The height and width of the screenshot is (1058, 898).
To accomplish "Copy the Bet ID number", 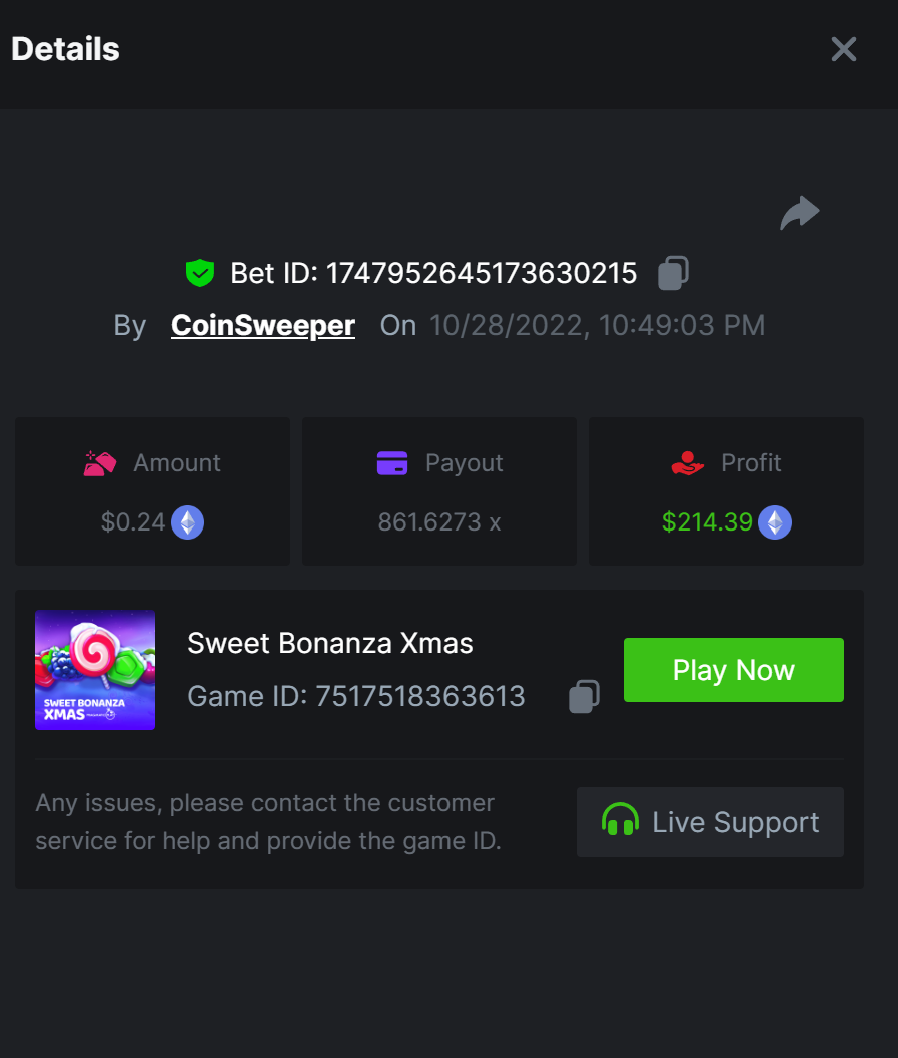I will [673, 273].
